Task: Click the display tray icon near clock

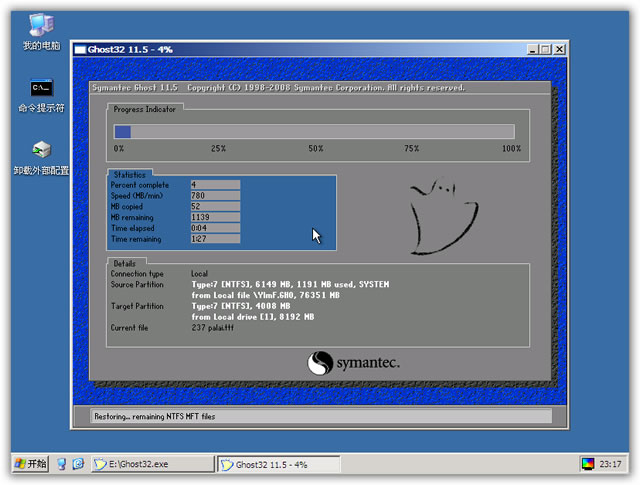Action: [588, 464]
